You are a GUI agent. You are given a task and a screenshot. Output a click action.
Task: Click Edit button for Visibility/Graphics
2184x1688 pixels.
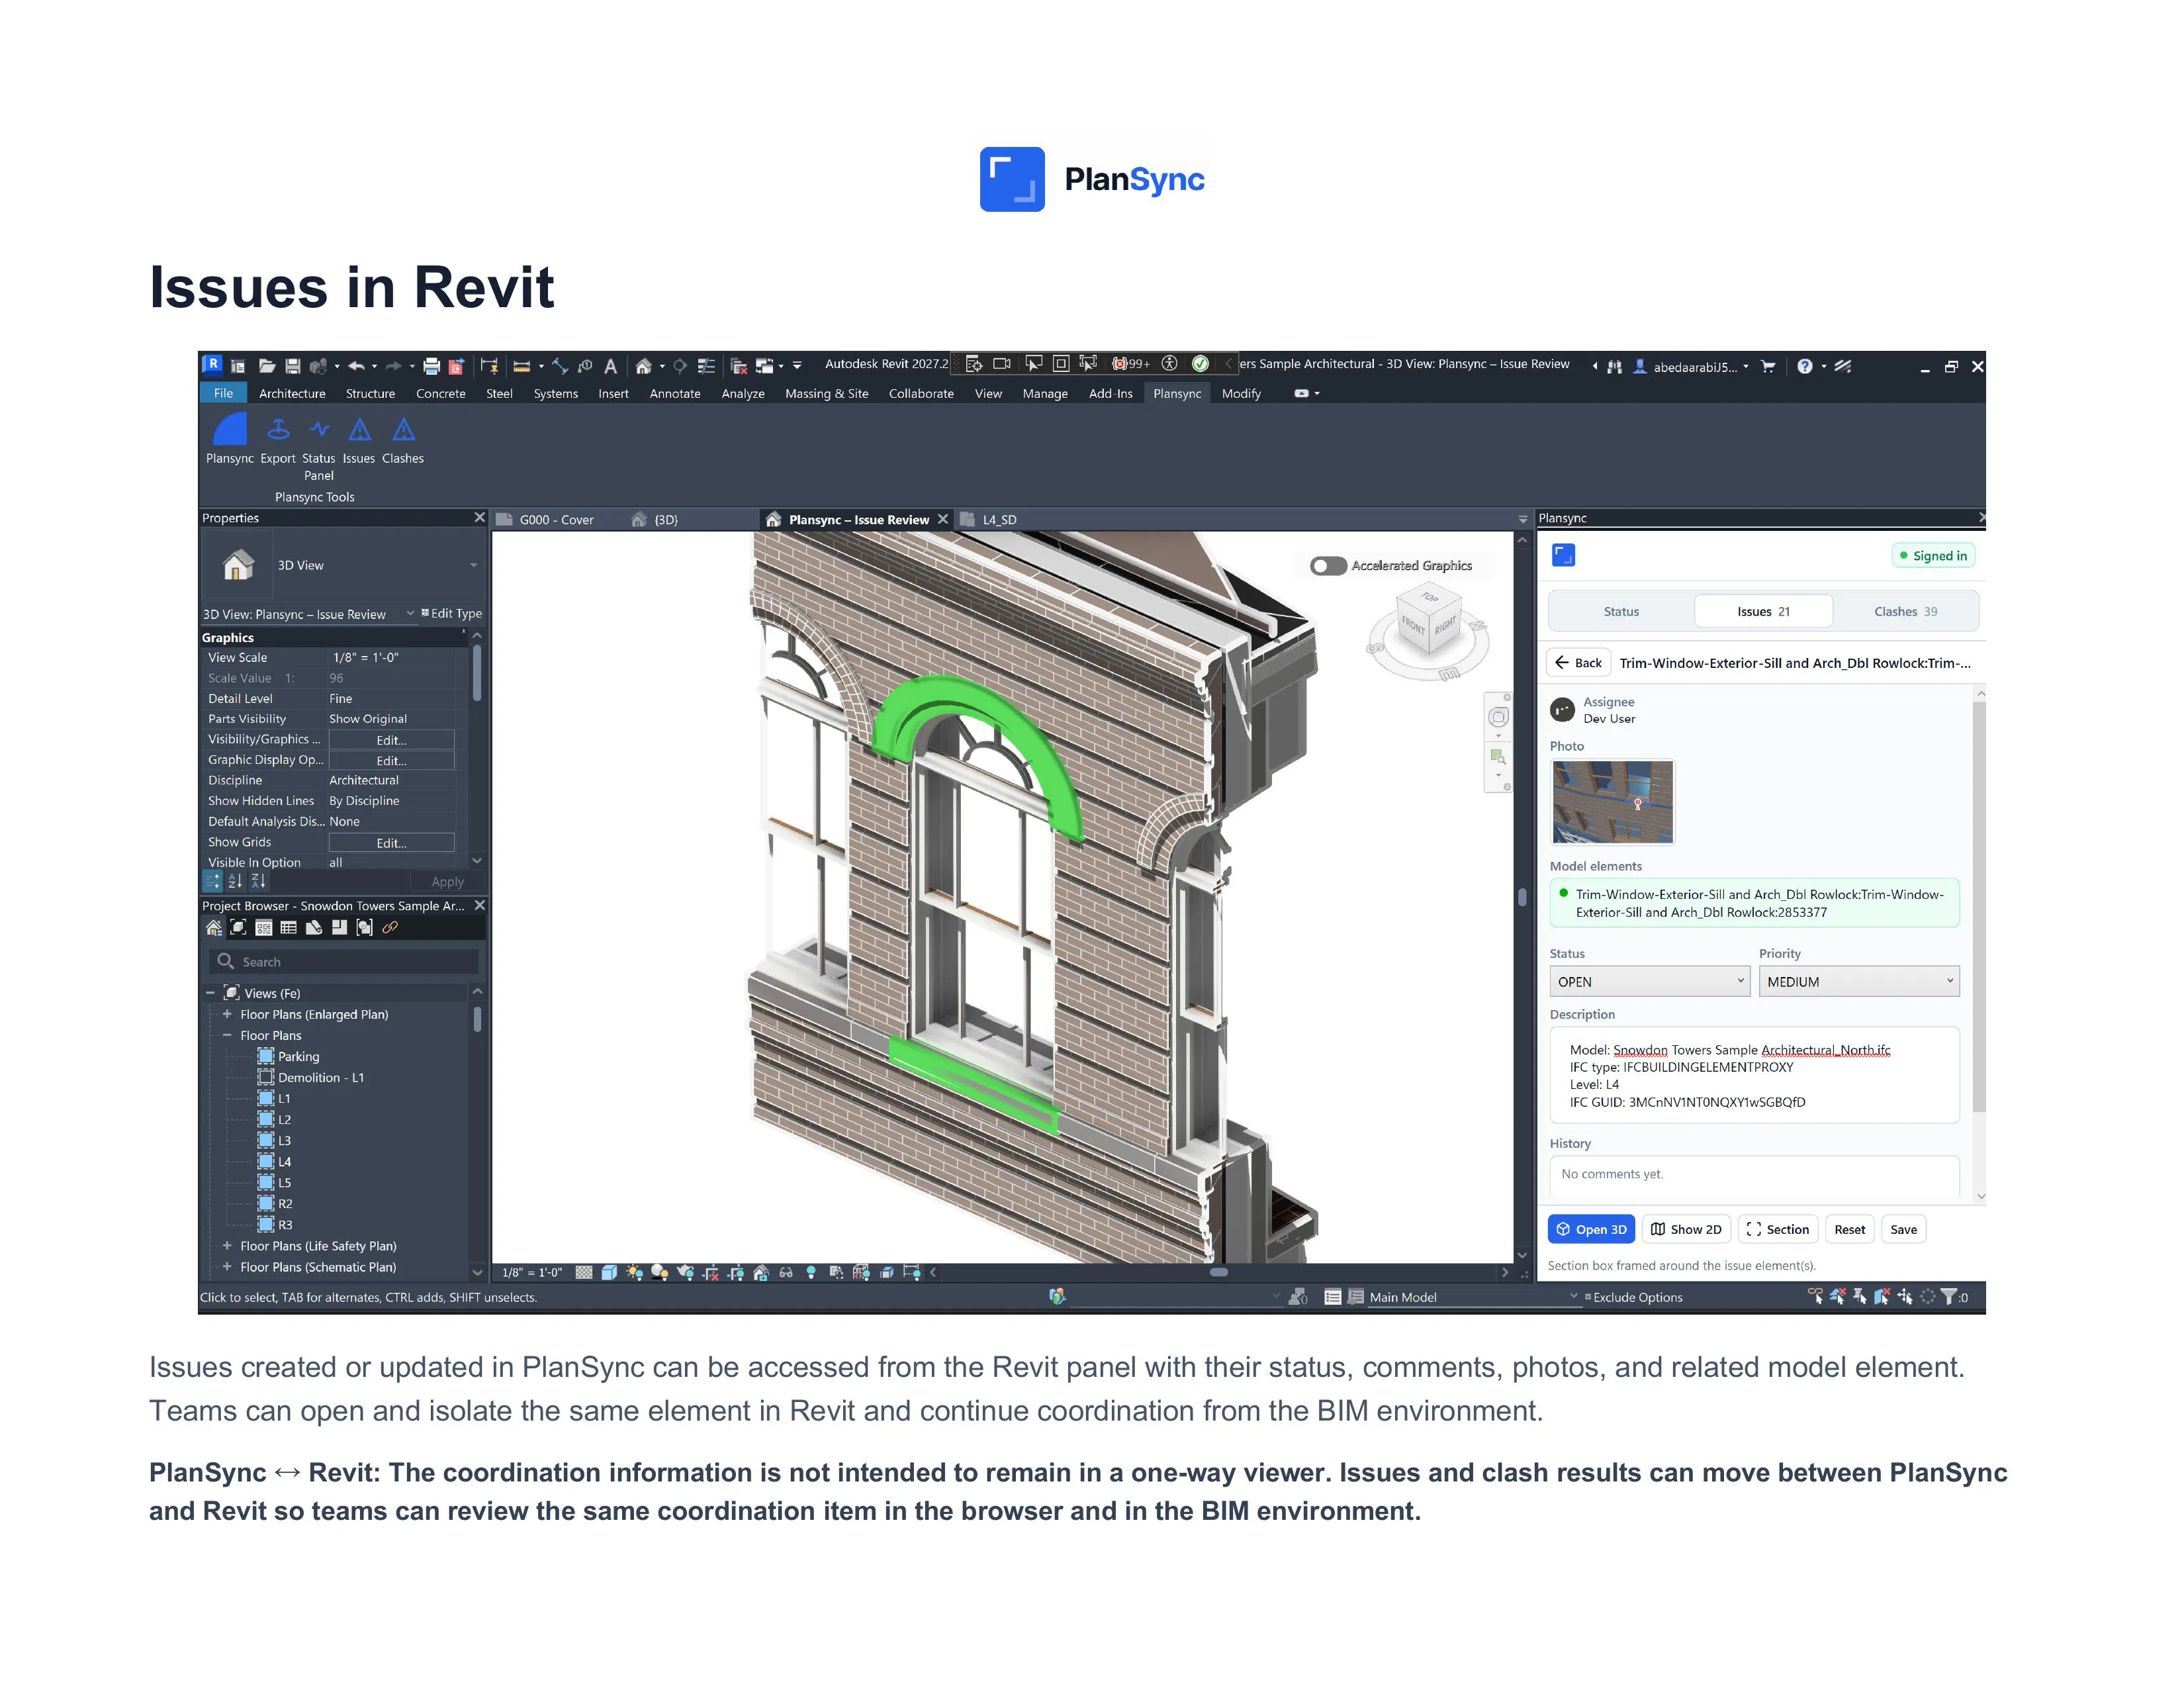click(x=391, y=740)
